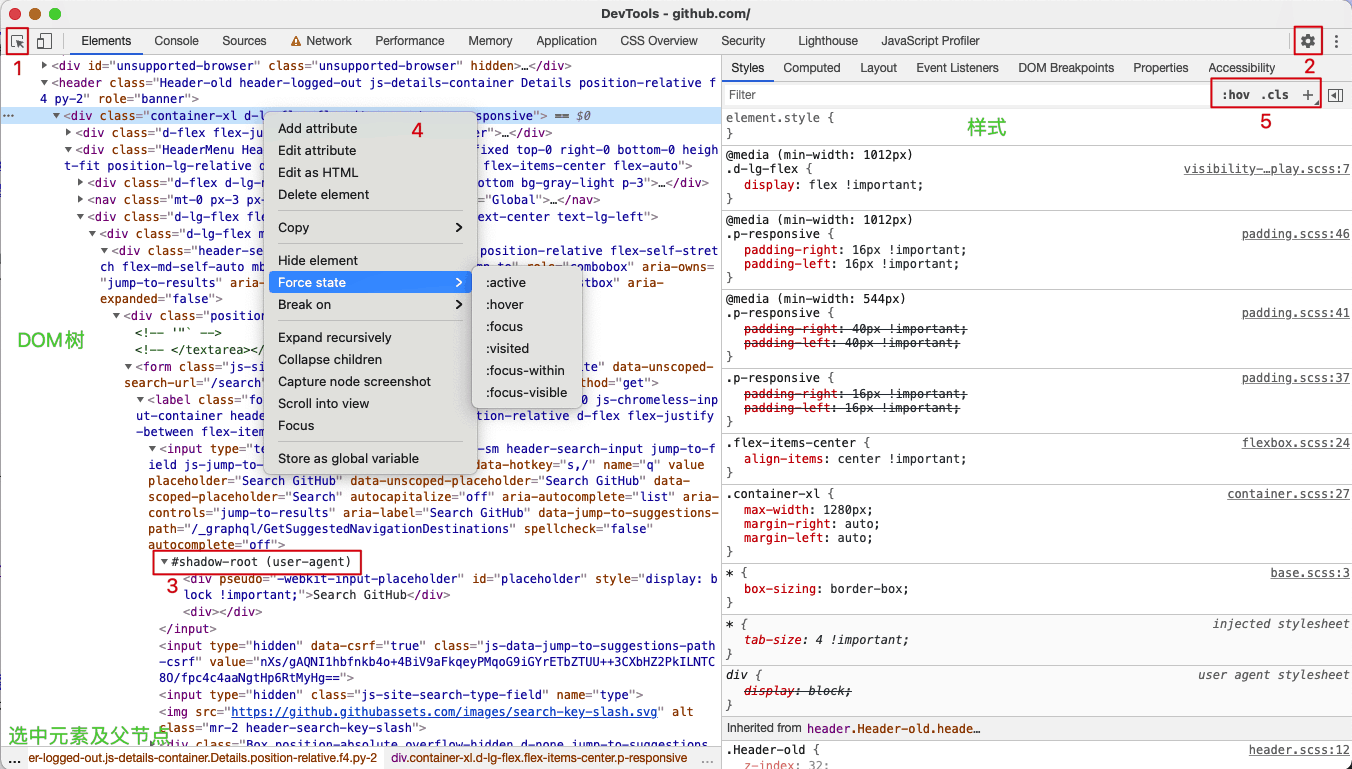This screenshot has height=769, width=1352.
Task: Switch to the Computed pane tab
Action: point(811,68)
